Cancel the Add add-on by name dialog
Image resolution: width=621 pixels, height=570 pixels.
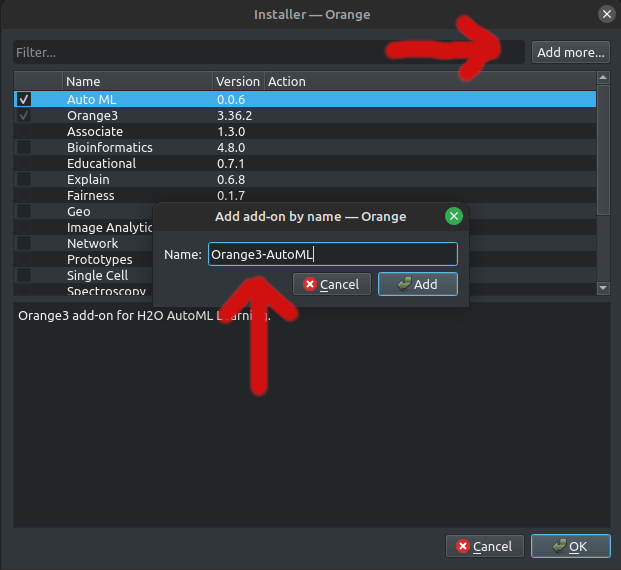331,284
